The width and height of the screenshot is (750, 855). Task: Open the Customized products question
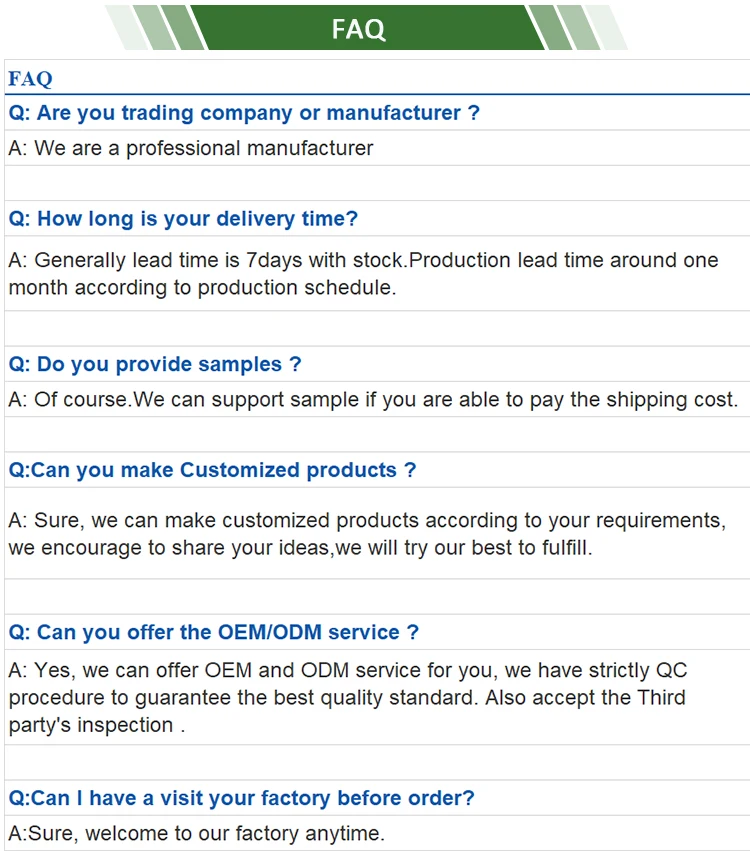[x=212, y=470]
